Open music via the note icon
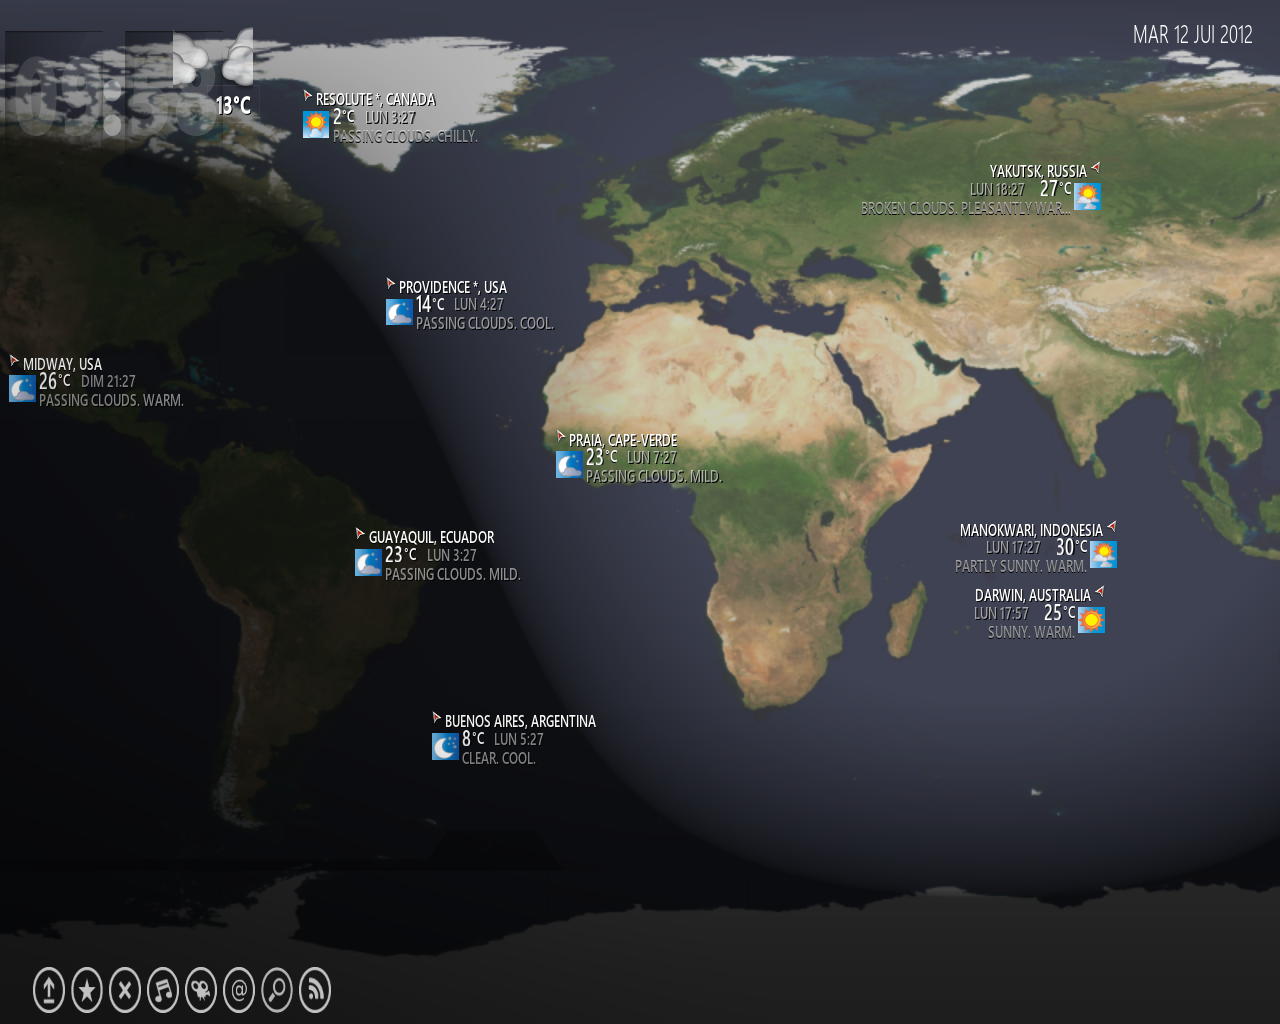 tap(163, 990)
